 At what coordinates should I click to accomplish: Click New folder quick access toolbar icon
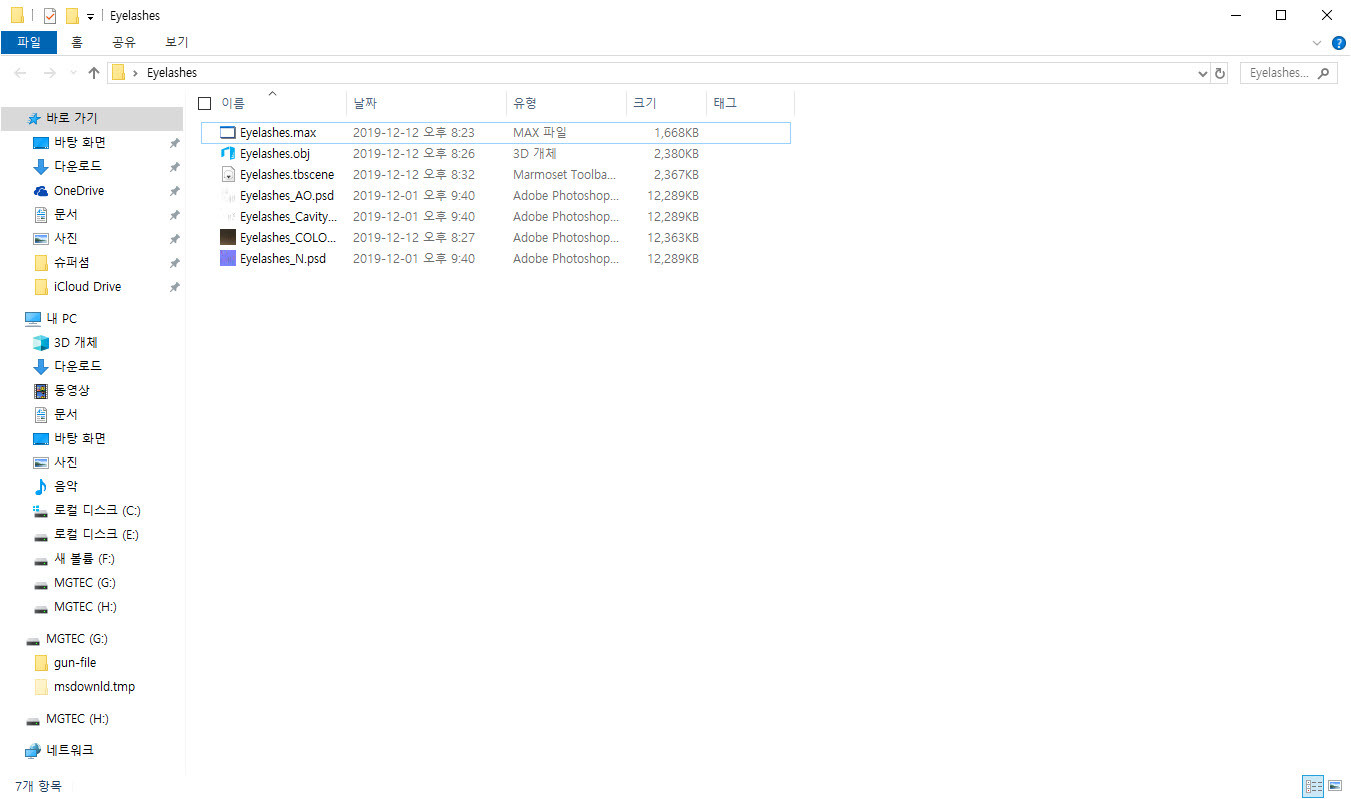click(72, 15)
